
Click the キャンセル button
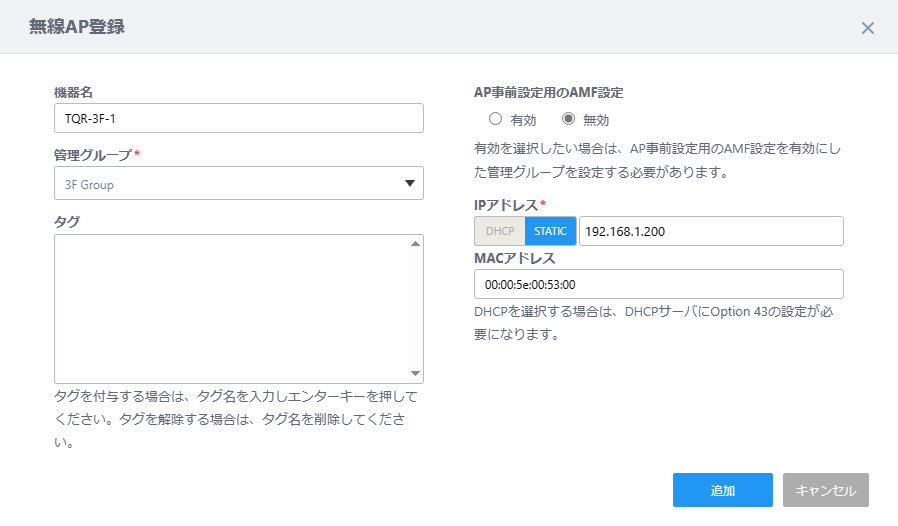pyautogui.click(x=826, y=490)
